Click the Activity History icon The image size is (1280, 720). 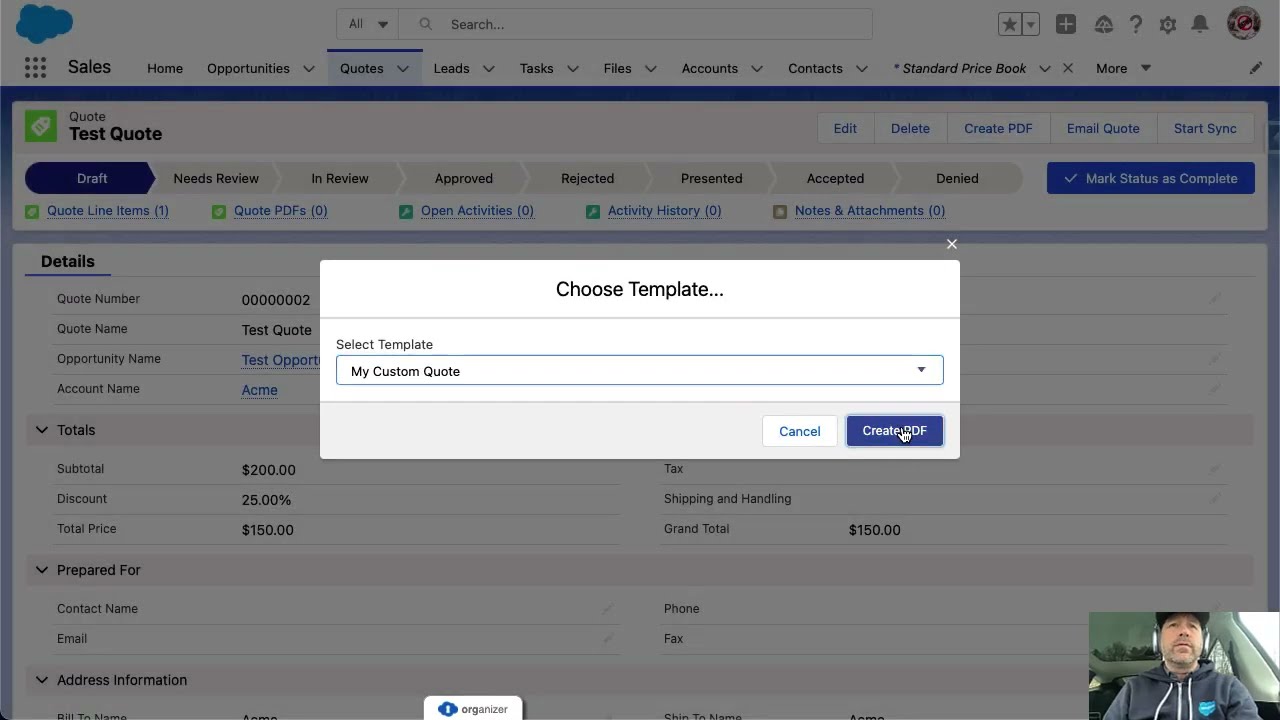click(x=593, y=211)
